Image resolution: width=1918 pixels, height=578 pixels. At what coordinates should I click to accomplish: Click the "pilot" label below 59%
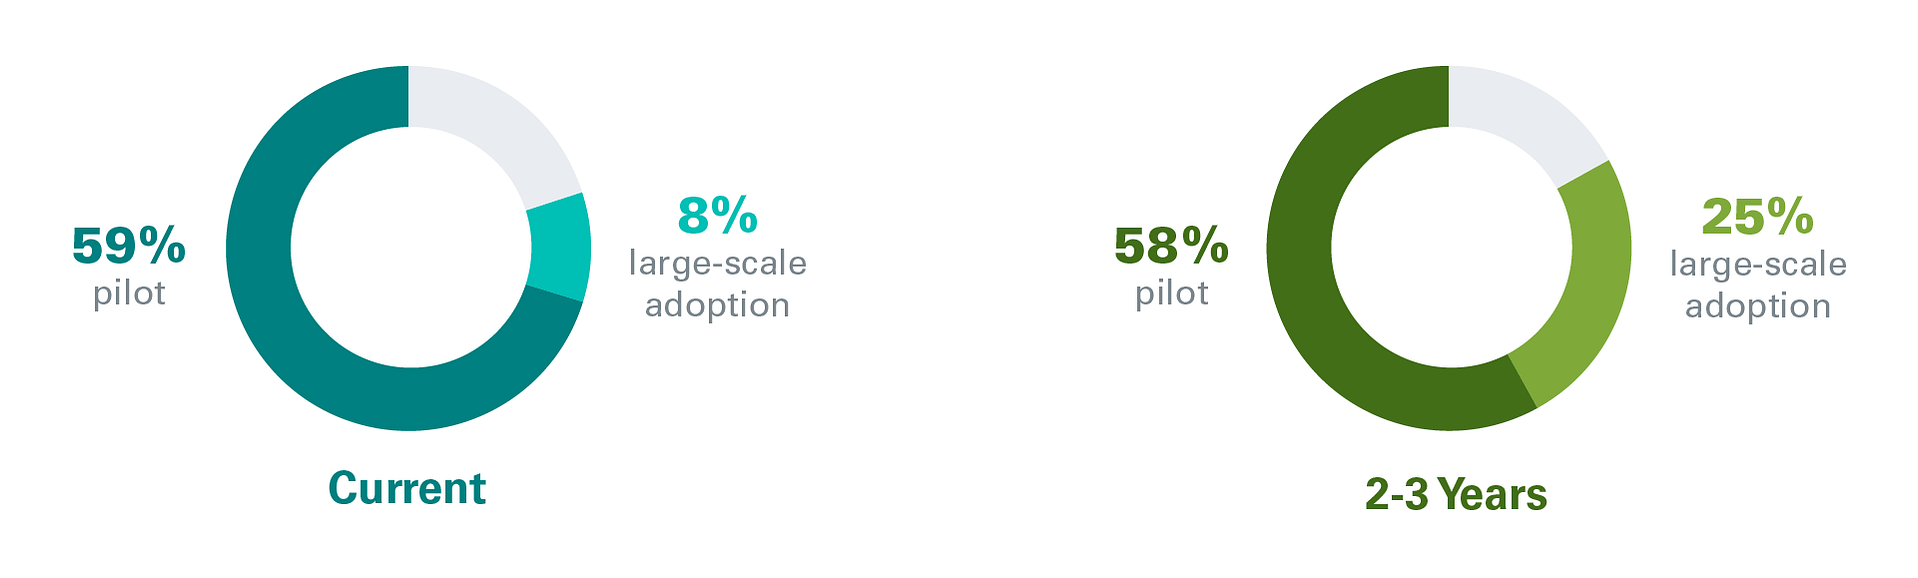click(x=129, y=293)
